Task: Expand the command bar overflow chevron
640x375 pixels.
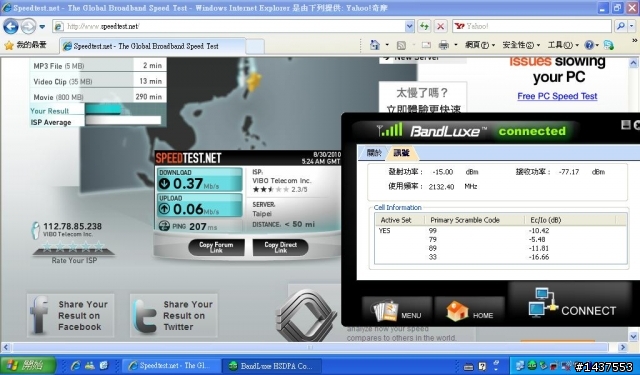Action: tap(634, 41)
